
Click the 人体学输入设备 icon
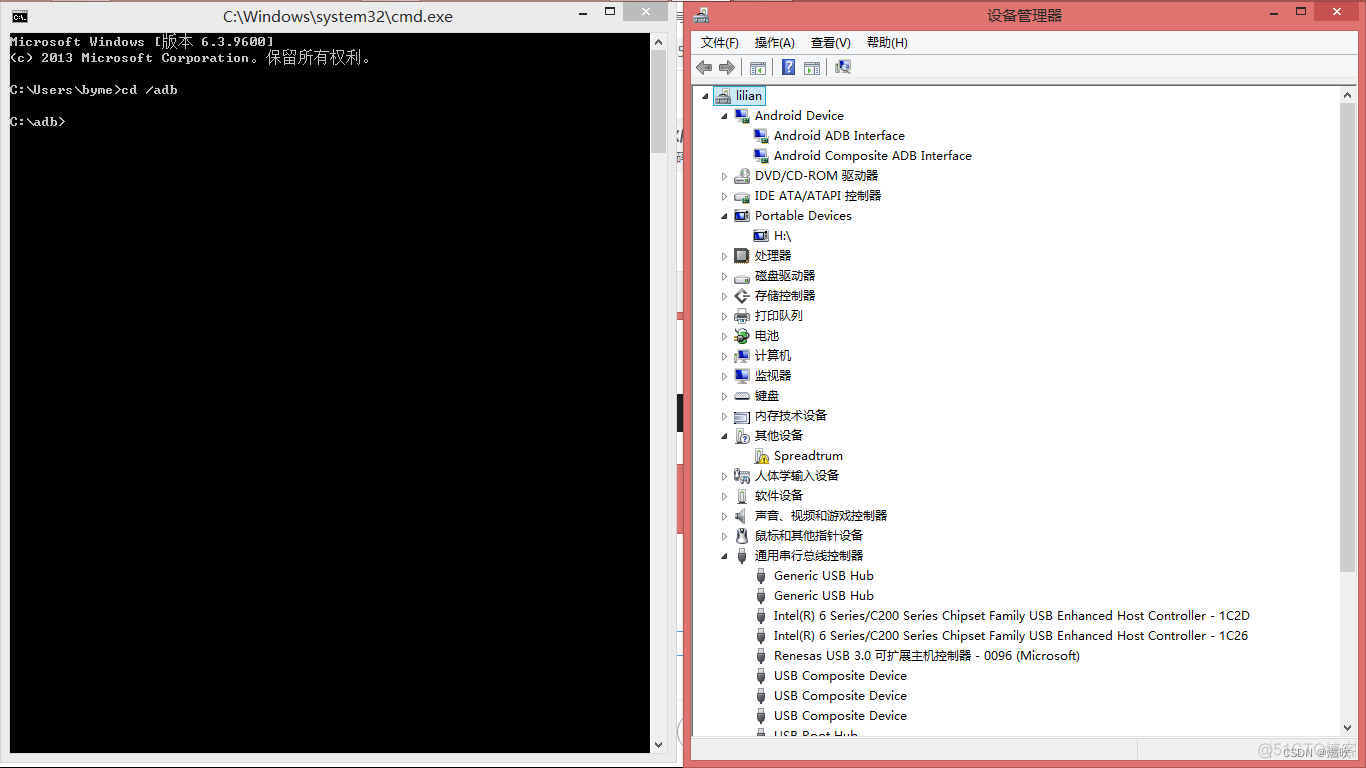point(742,476)
